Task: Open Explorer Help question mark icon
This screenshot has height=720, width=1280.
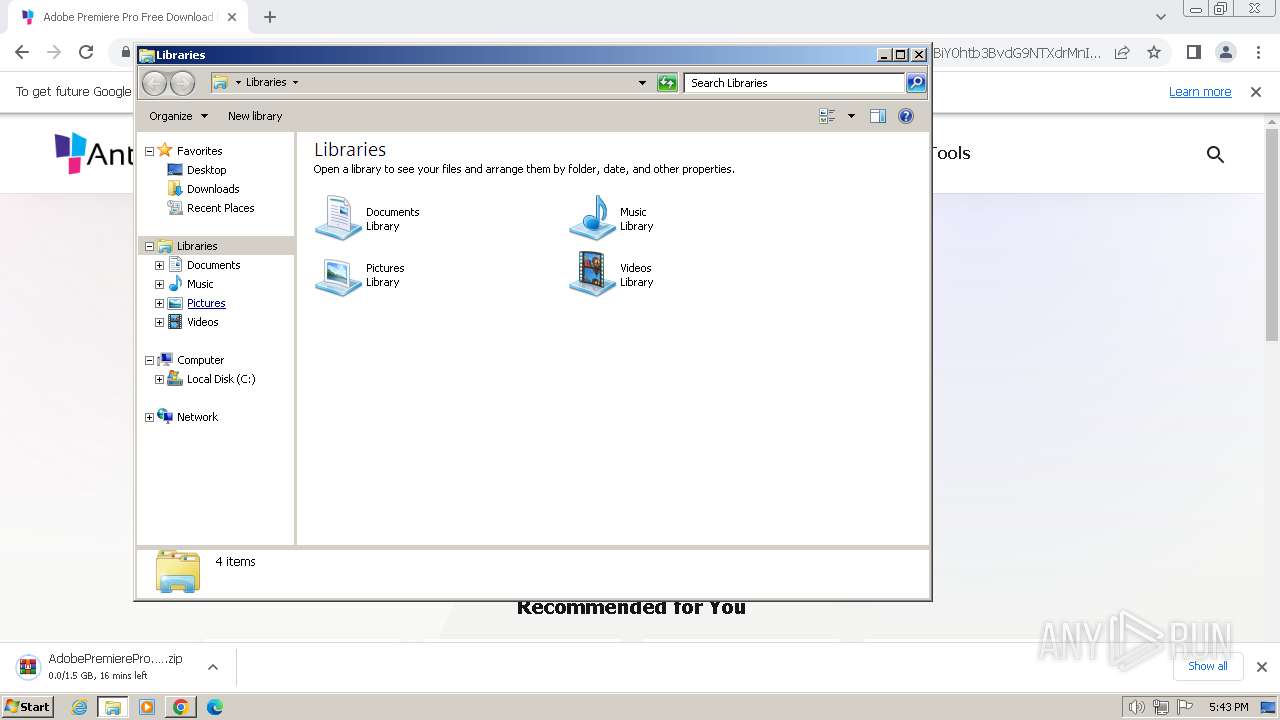Action: coord(906,116)
